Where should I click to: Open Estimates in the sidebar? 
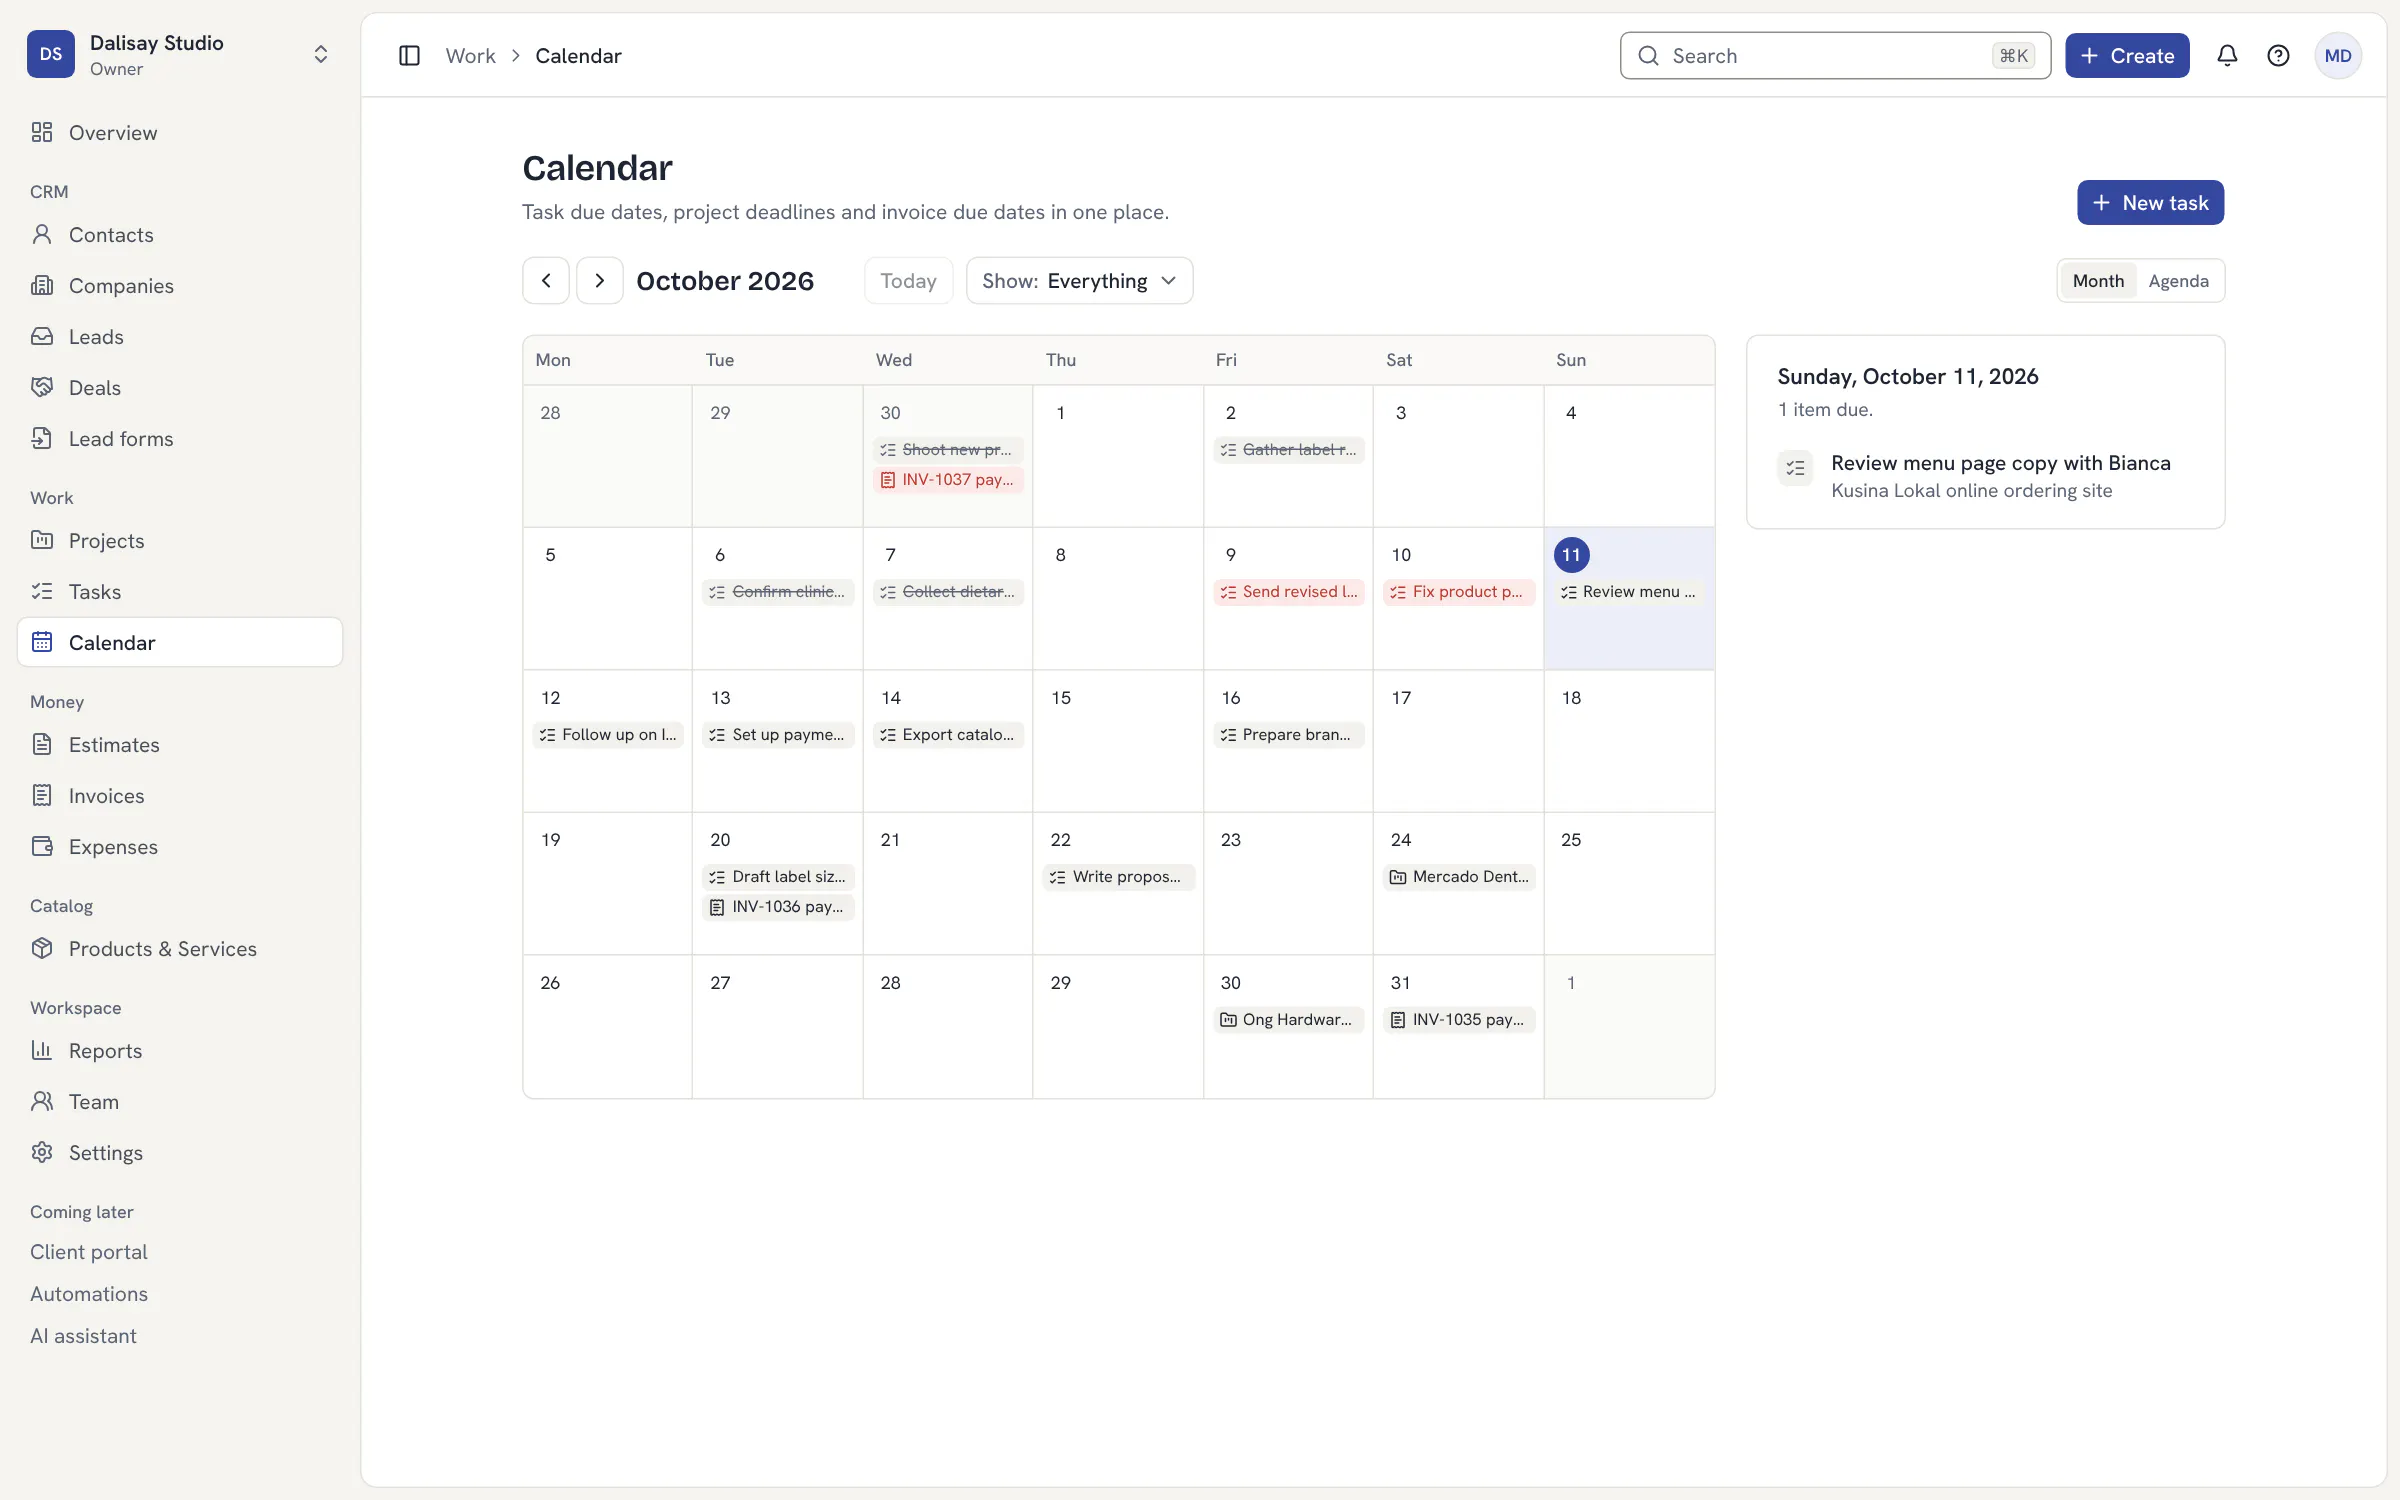(180, 745)
